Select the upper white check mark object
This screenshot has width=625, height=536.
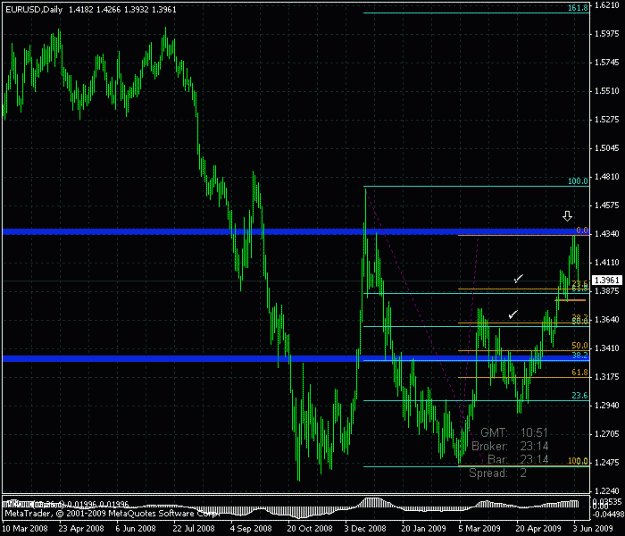[x=518, y=278]
